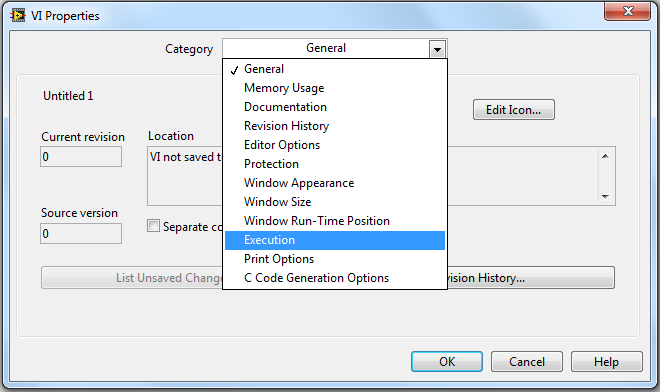Click the Location box scroll up arrow
This screenshot has height=392, width=660.
(x=605, y=156)
